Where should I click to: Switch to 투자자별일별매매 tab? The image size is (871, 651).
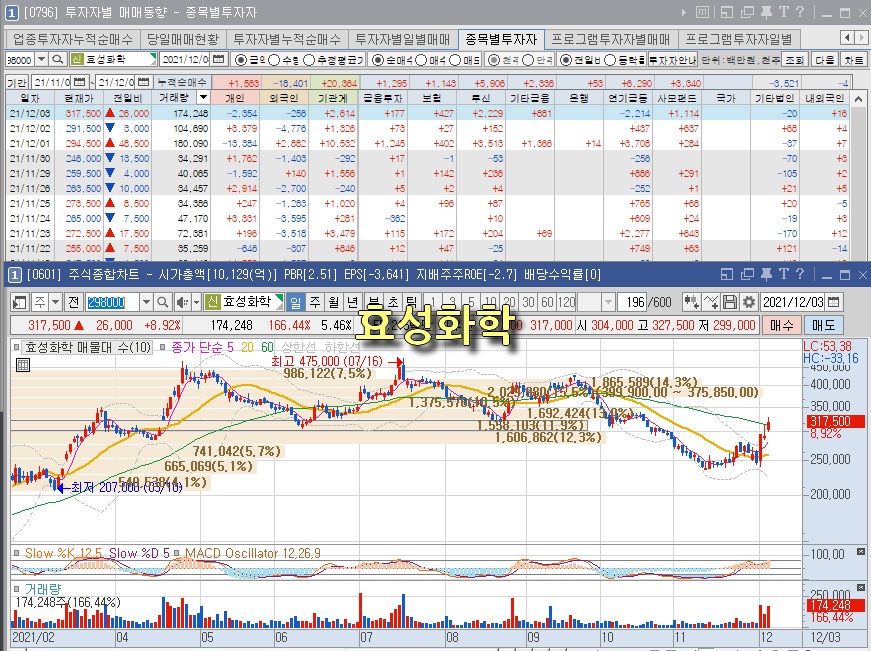click(403, 39)
